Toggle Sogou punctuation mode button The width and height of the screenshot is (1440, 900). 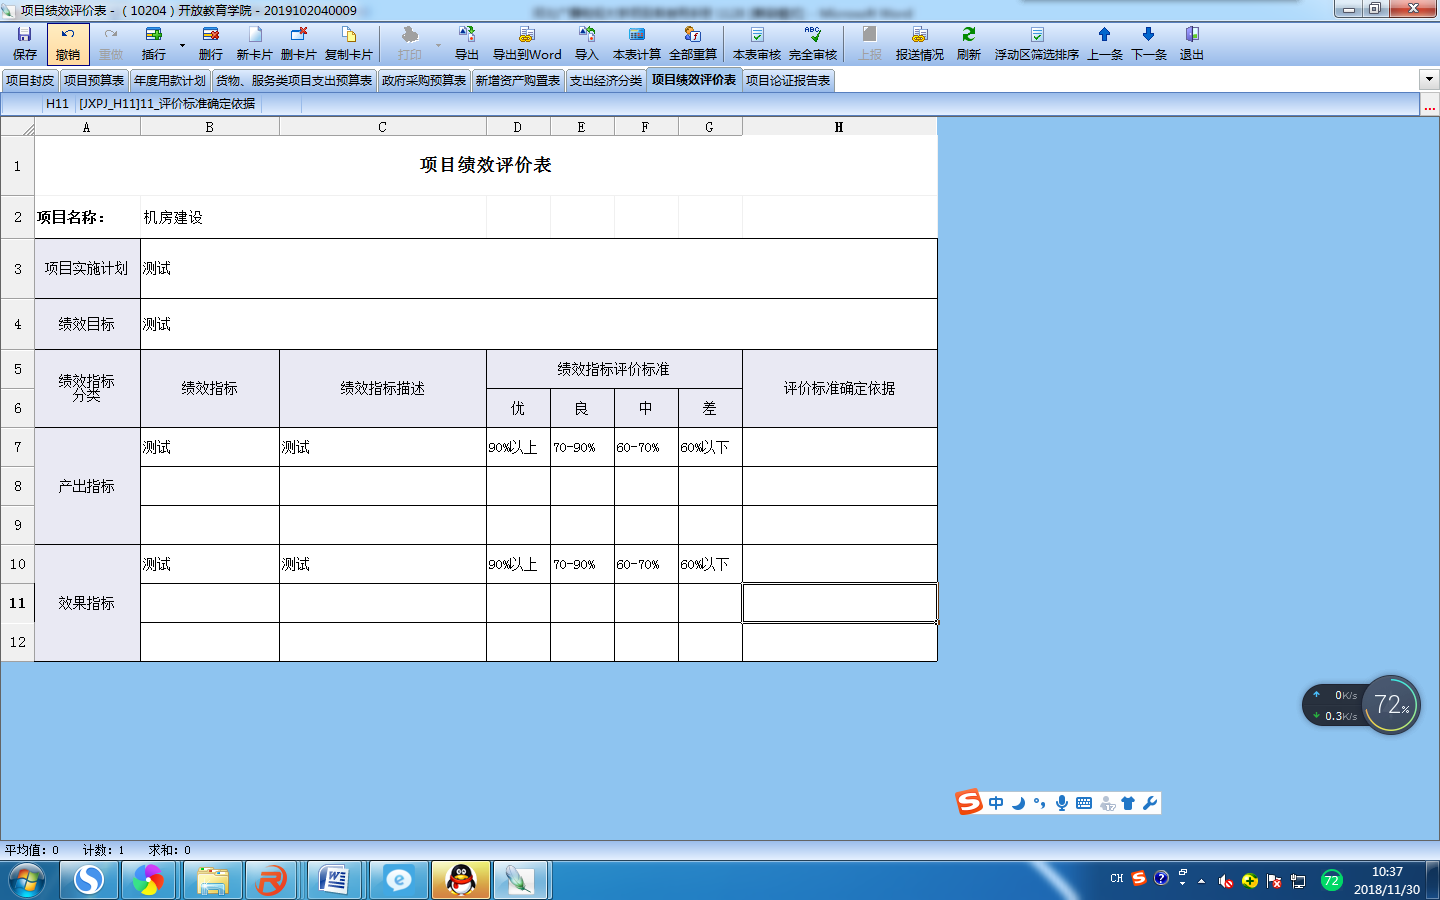pos(1040,803)
